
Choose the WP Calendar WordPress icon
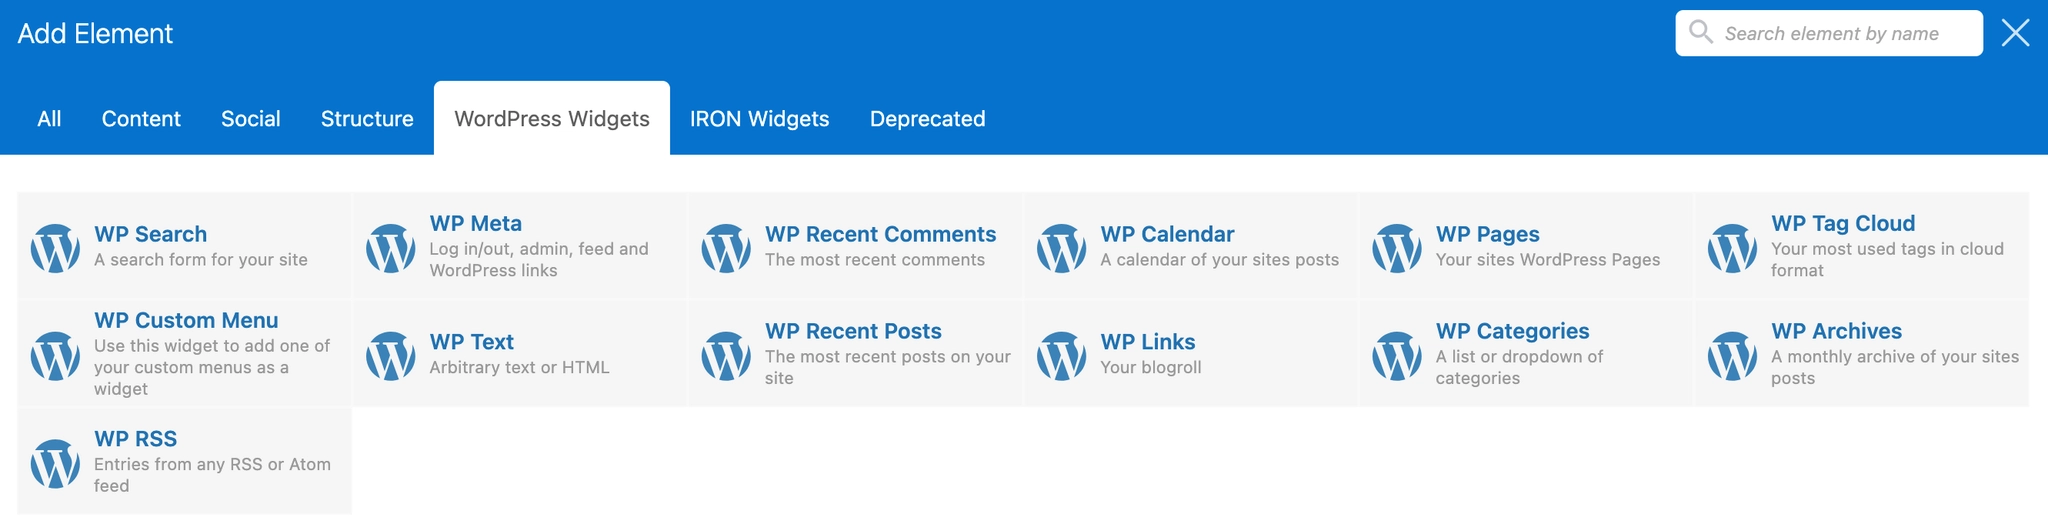tap(1062, 248)
